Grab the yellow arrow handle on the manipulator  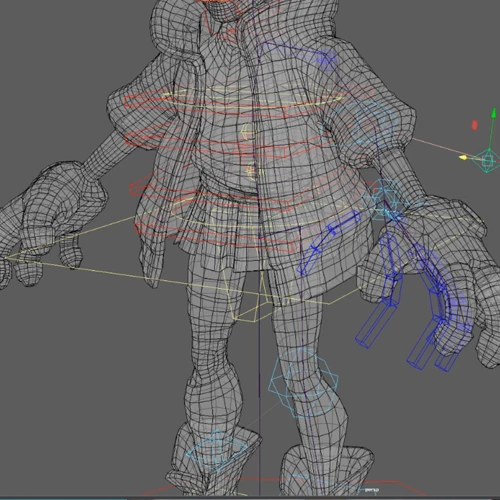463,158
